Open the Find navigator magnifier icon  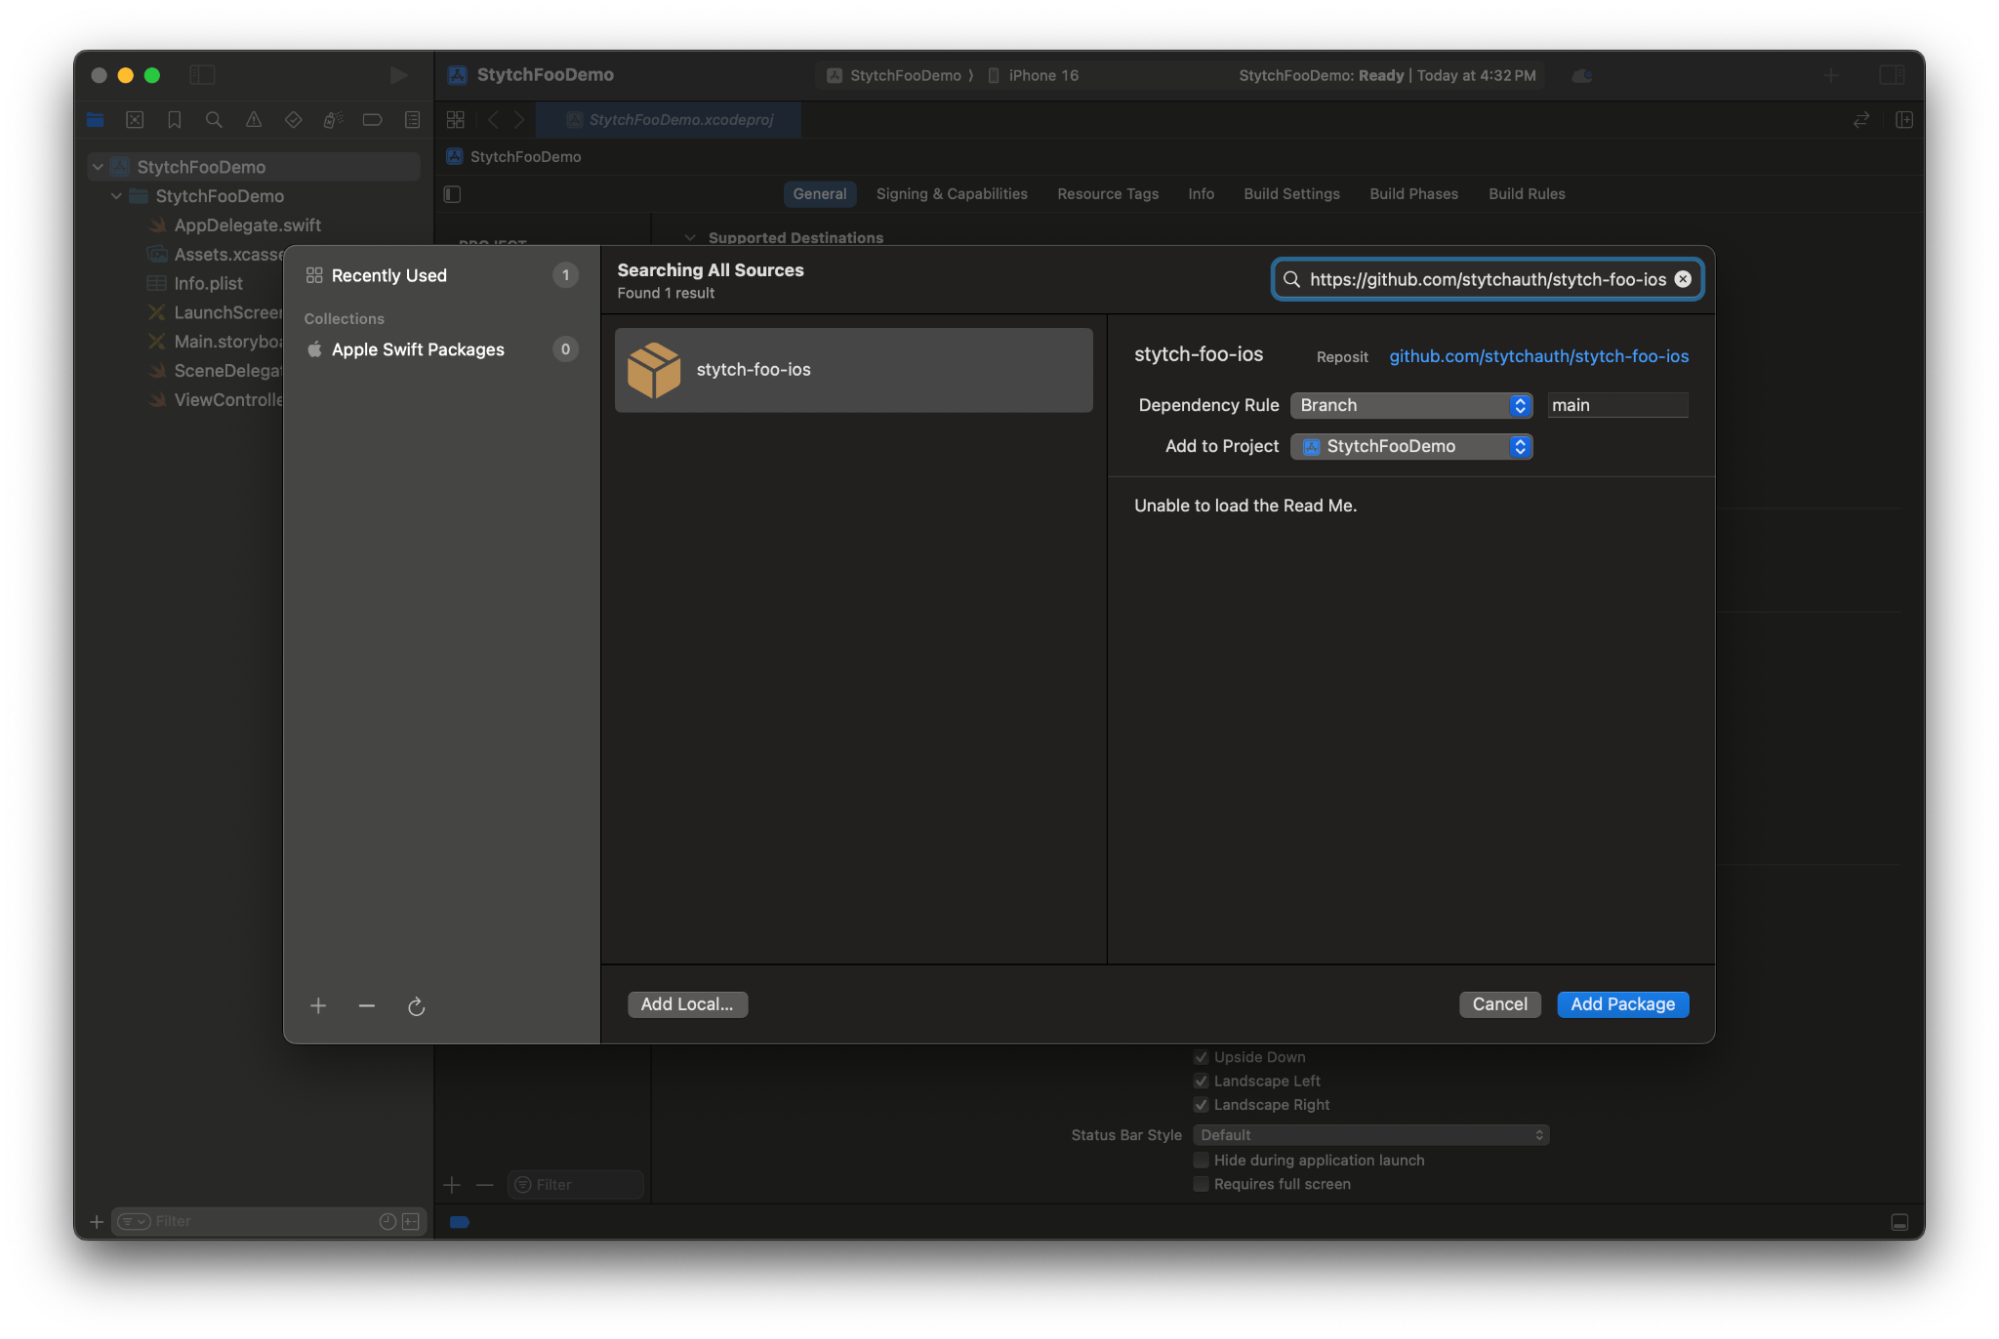214,120
